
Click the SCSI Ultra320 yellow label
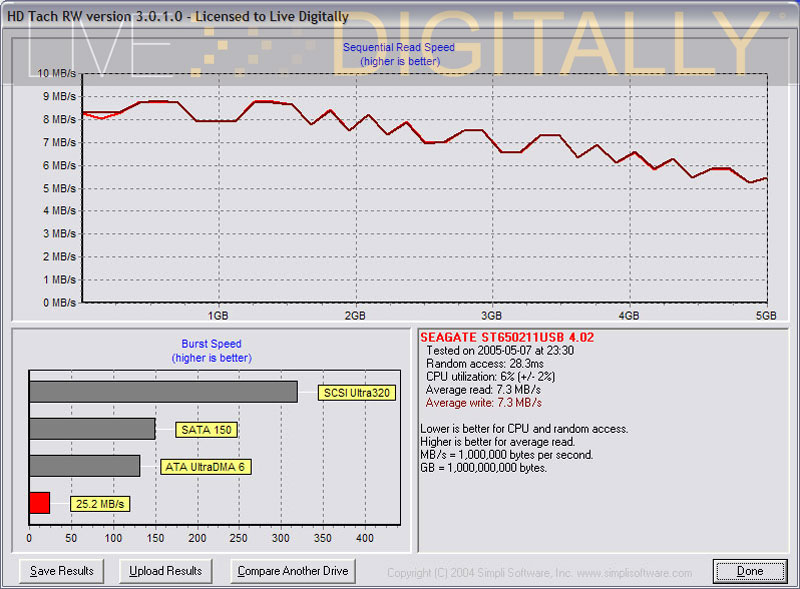pyautogui.click(x=356, y=393)
